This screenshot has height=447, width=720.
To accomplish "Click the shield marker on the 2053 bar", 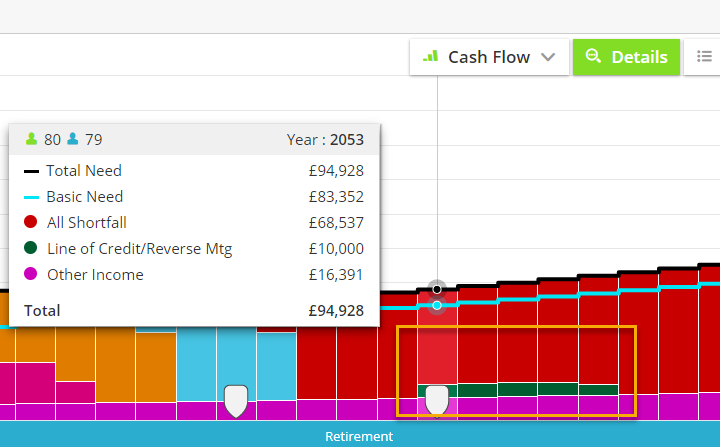I will tap(437, 401).
